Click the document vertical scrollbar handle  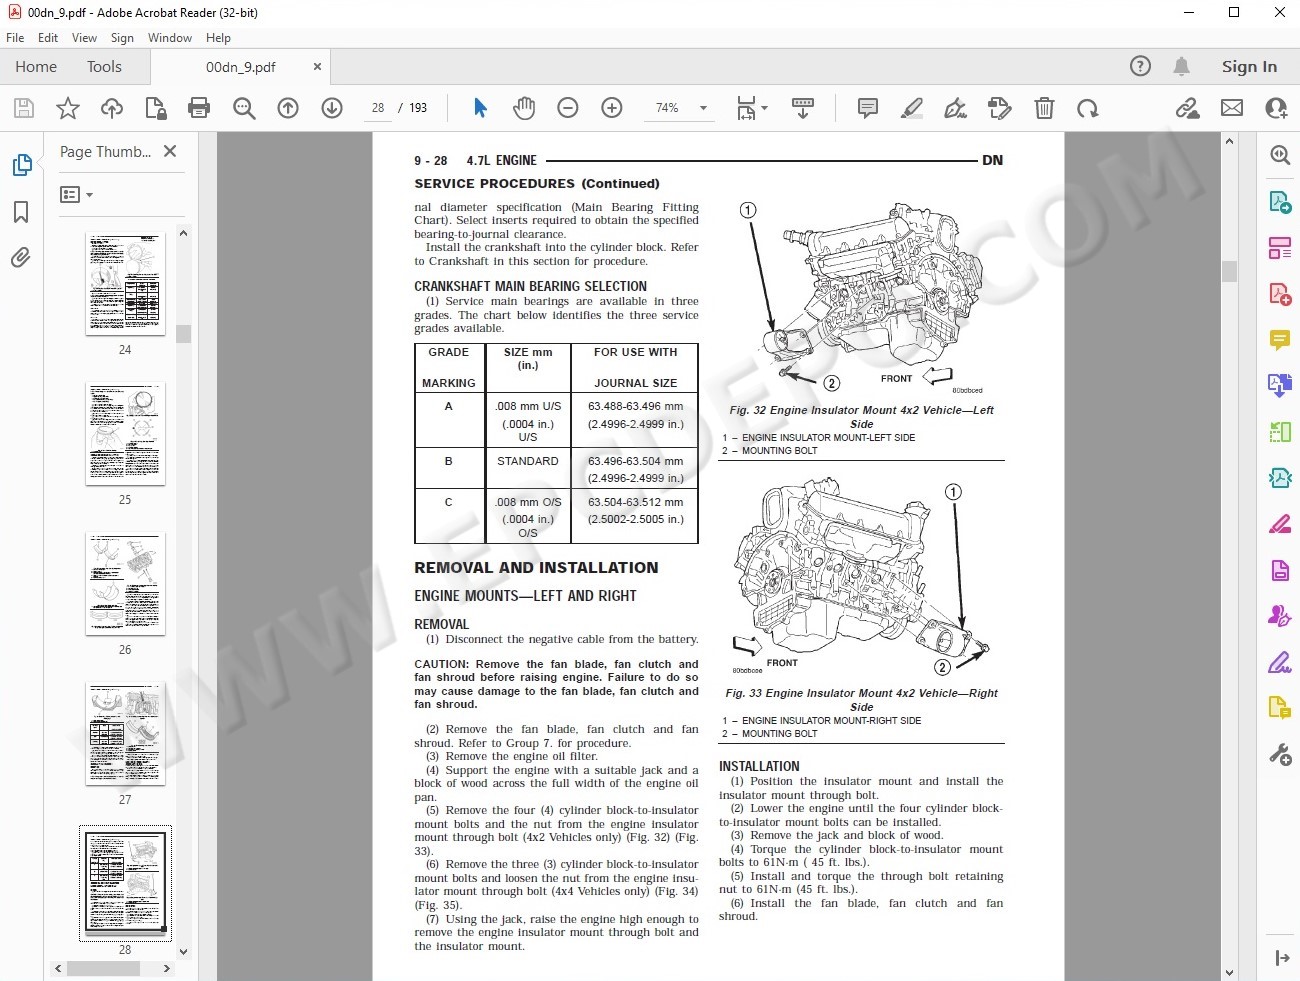click(x=1229, y=271)
